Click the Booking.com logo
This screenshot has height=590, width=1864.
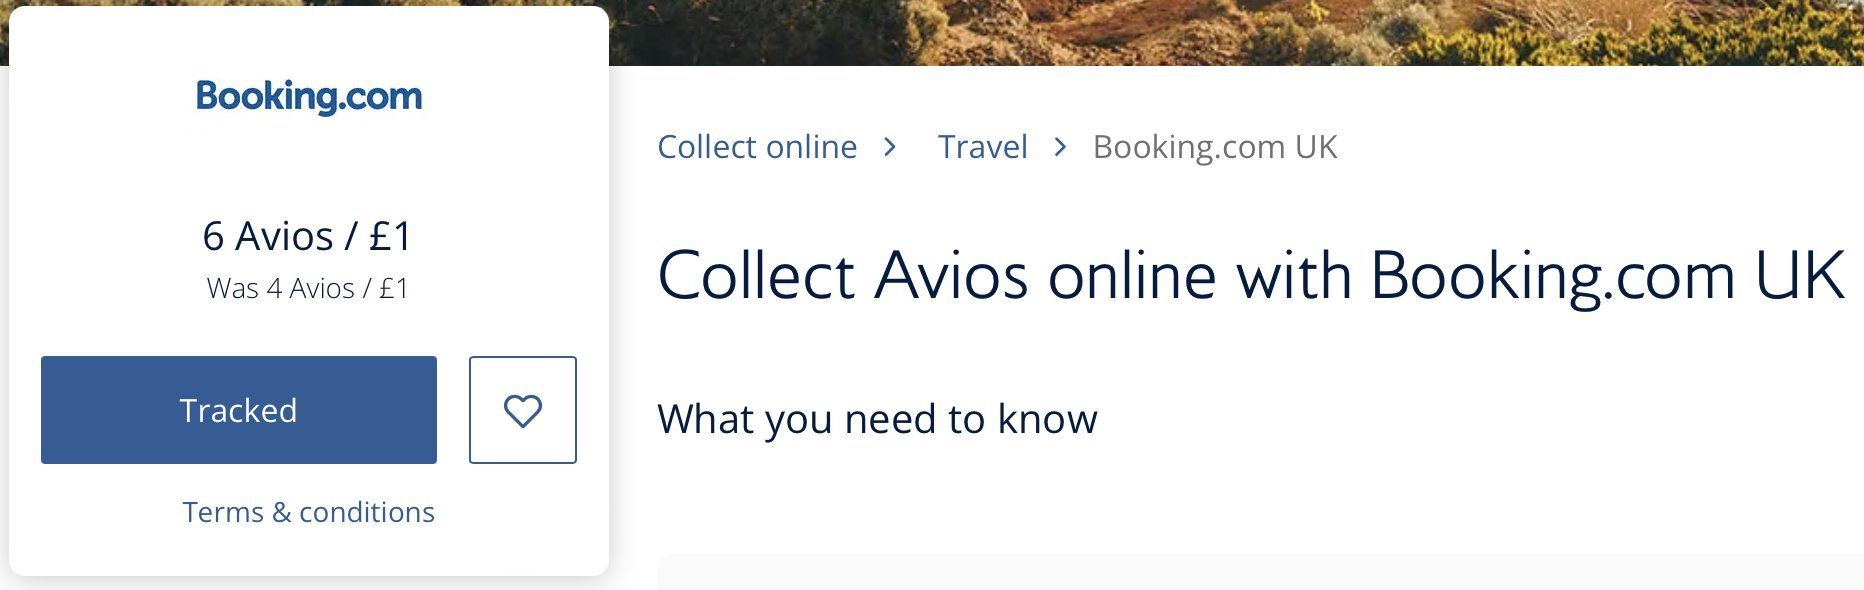tap(309, 97)
